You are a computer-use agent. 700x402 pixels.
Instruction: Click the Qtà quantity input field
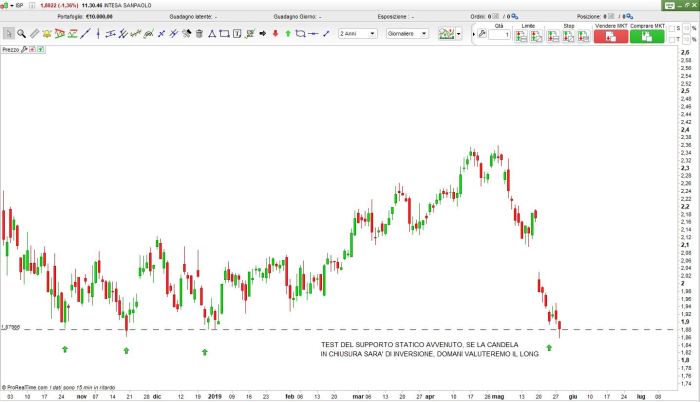[499, 36]
